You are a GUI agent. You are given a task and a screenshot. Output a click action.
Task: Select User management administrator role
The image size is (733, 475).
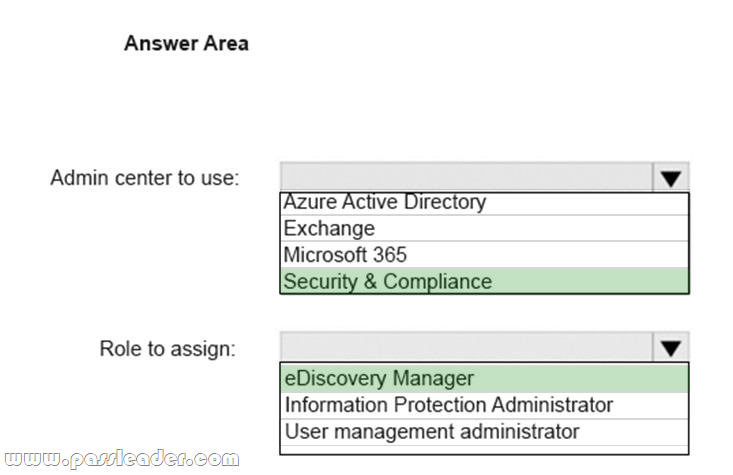pos(484,432)
